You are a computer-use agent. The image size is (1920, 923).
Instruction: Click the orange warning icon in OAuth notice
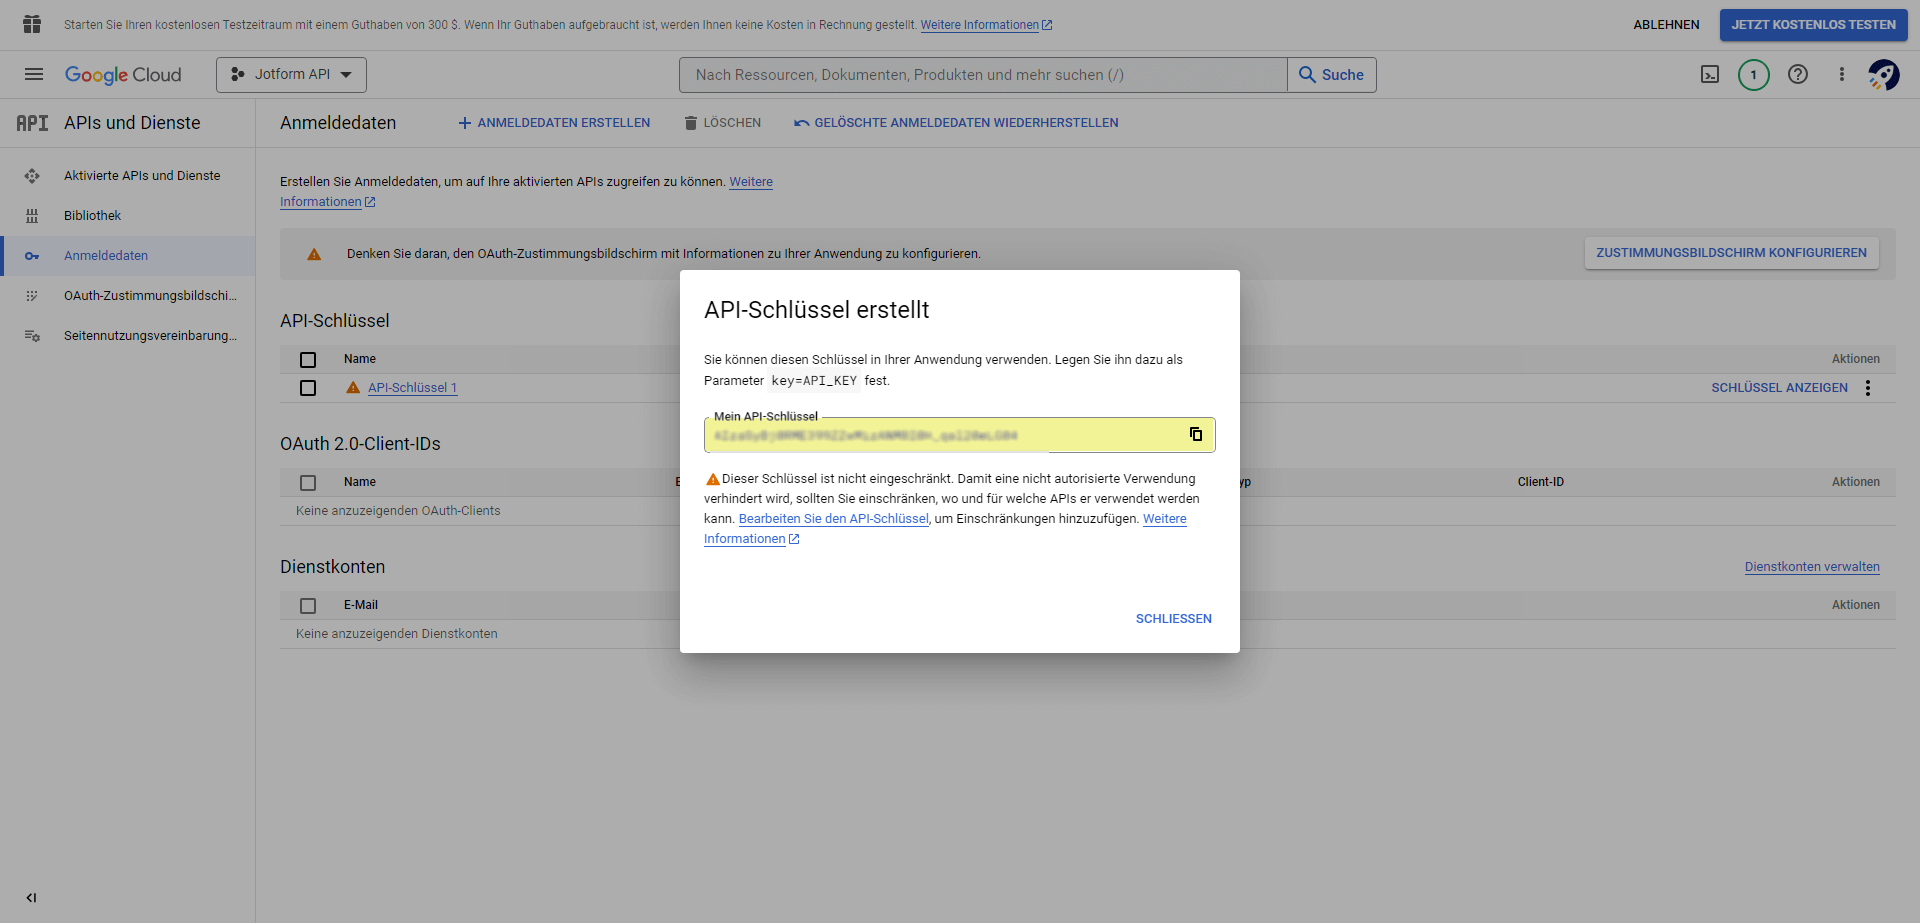tap(314, 254)
